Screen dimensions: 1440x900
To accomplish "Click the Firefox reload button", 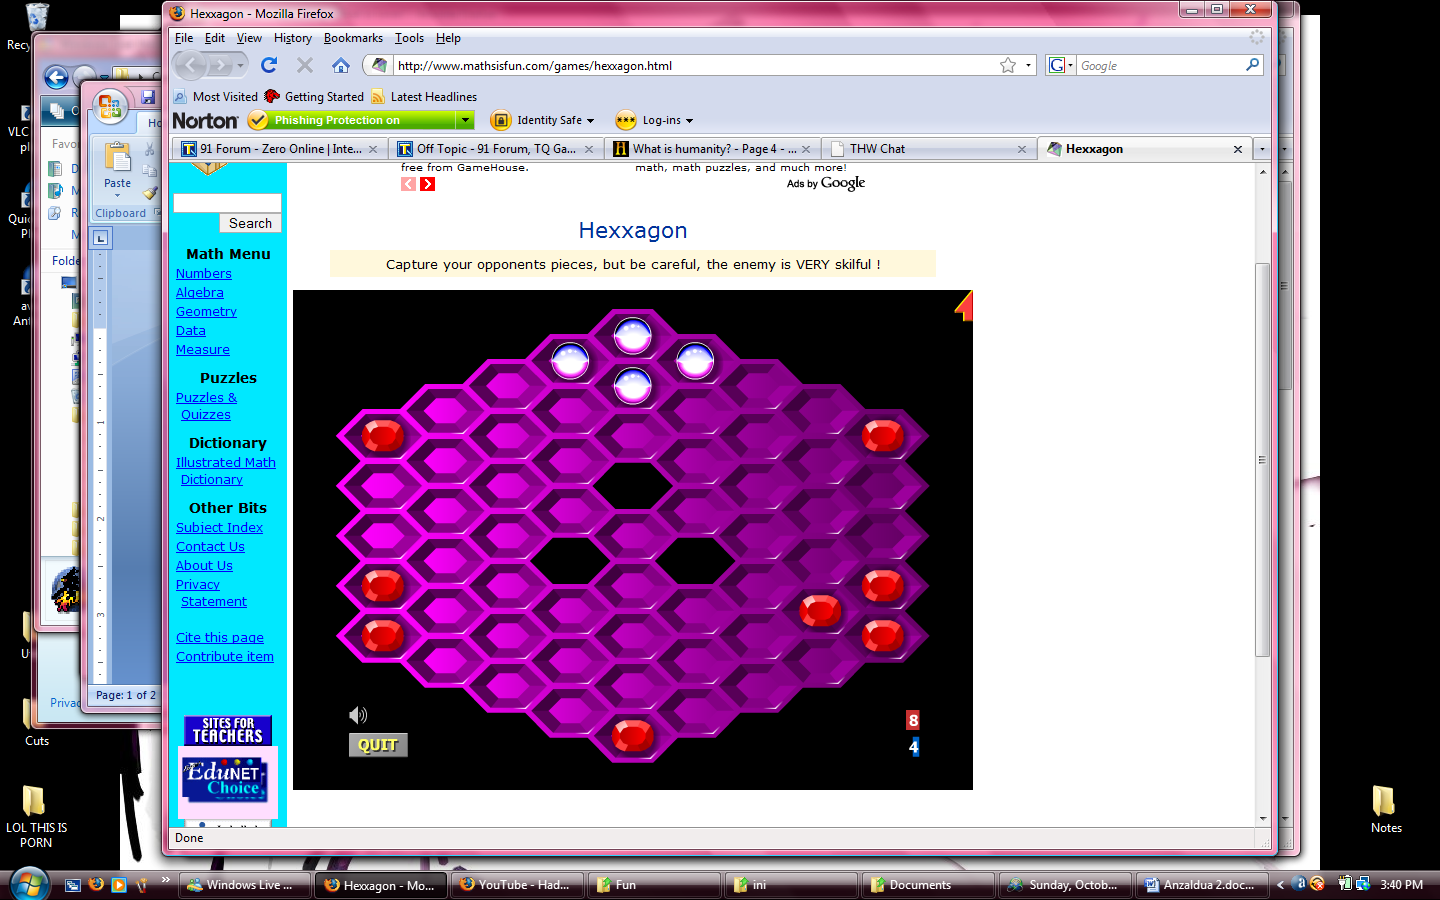I will pyautogui.click(x=269, y=65).
